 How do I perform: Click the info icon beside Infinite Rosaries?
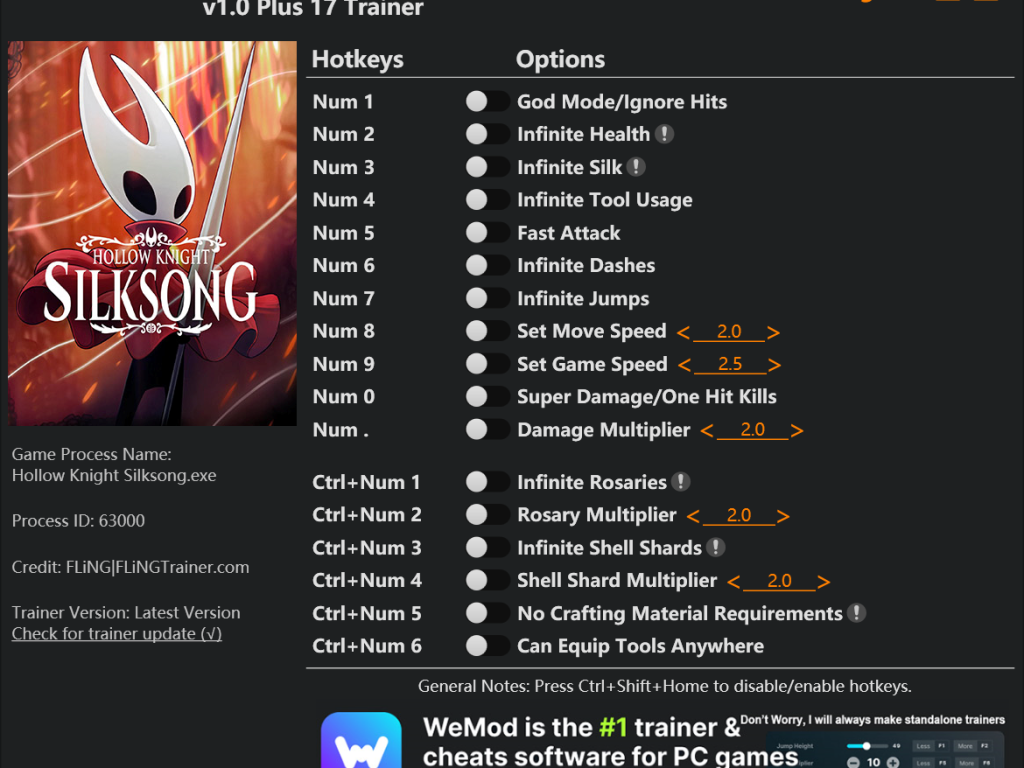tap(680, 482)
